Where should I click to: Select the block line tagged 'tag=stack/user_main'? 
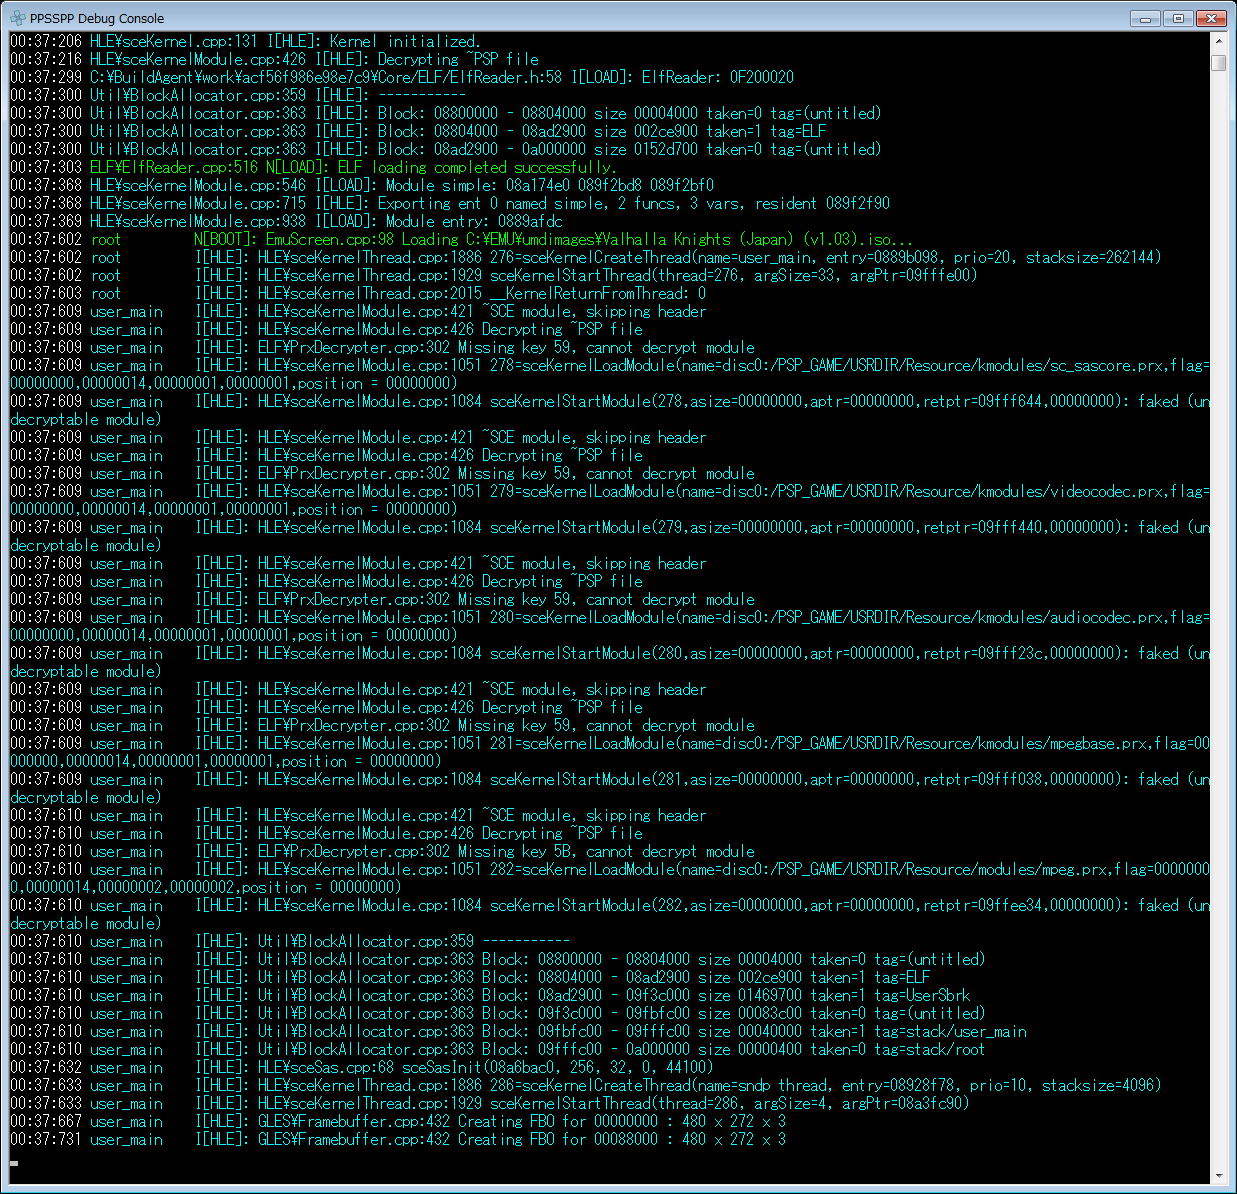click(518, 1031)
